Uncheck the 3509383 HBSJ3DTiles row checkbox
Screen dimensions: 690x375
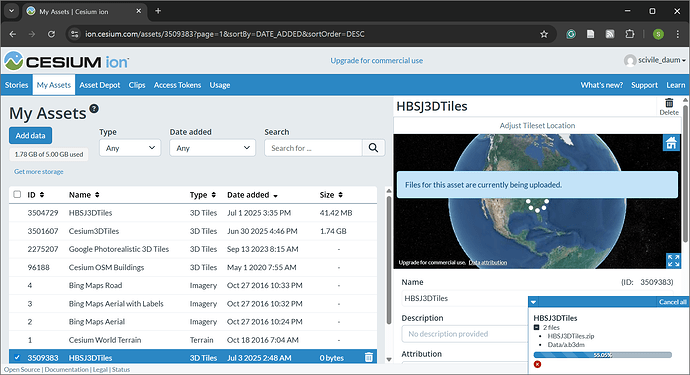pos(17,357)
